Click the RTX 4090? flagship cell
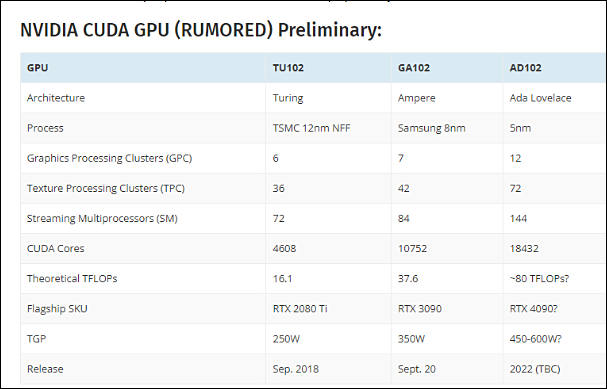 533,309
